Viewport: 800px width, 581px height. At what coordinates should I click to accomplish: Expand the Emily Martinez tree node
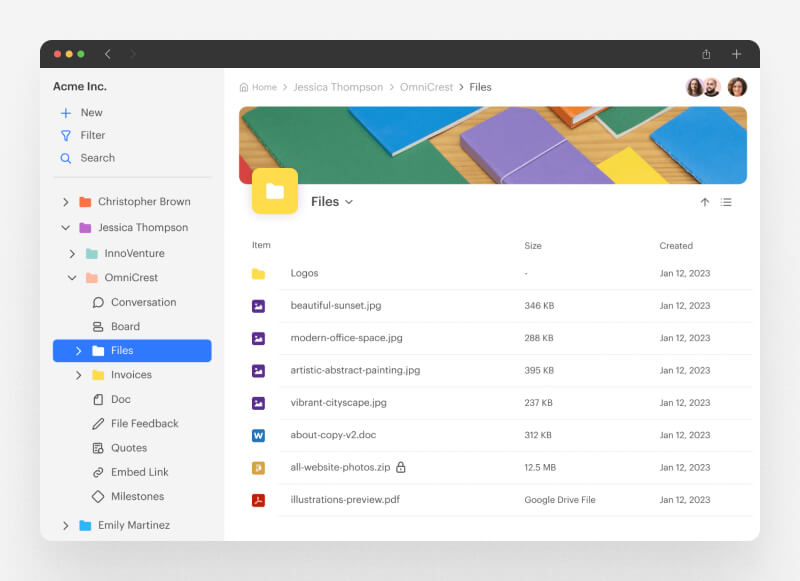coord(65,525)
